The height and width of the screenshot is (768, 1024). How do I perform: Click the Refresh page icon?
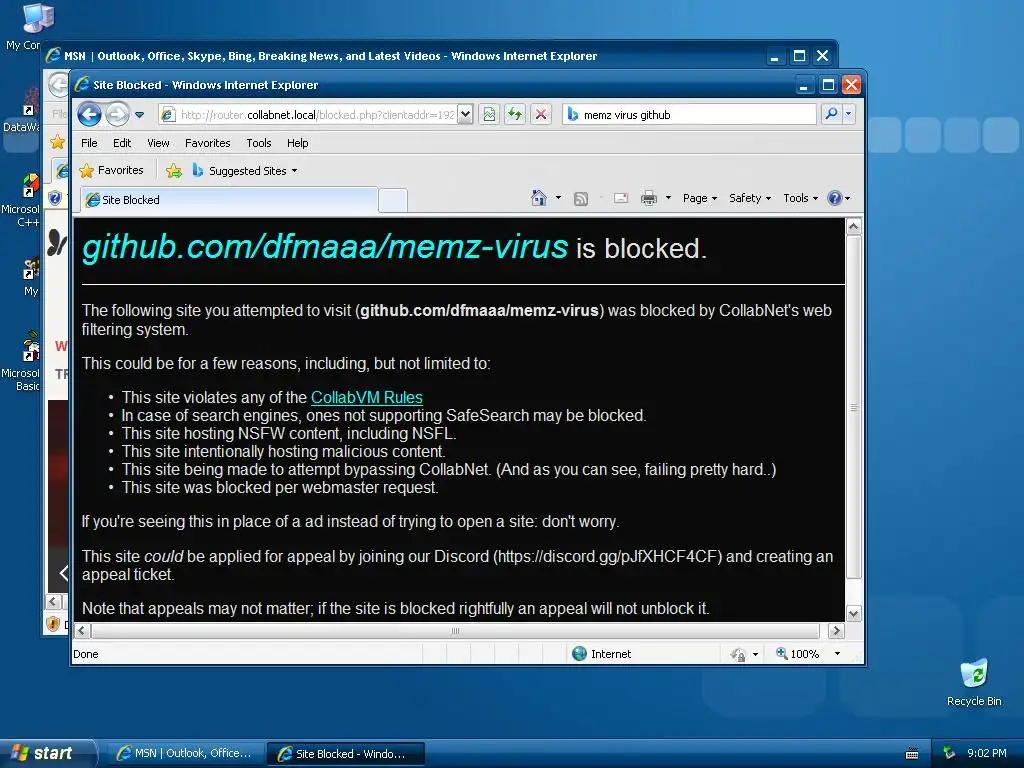pyautogui.click(x=515, y=115)
